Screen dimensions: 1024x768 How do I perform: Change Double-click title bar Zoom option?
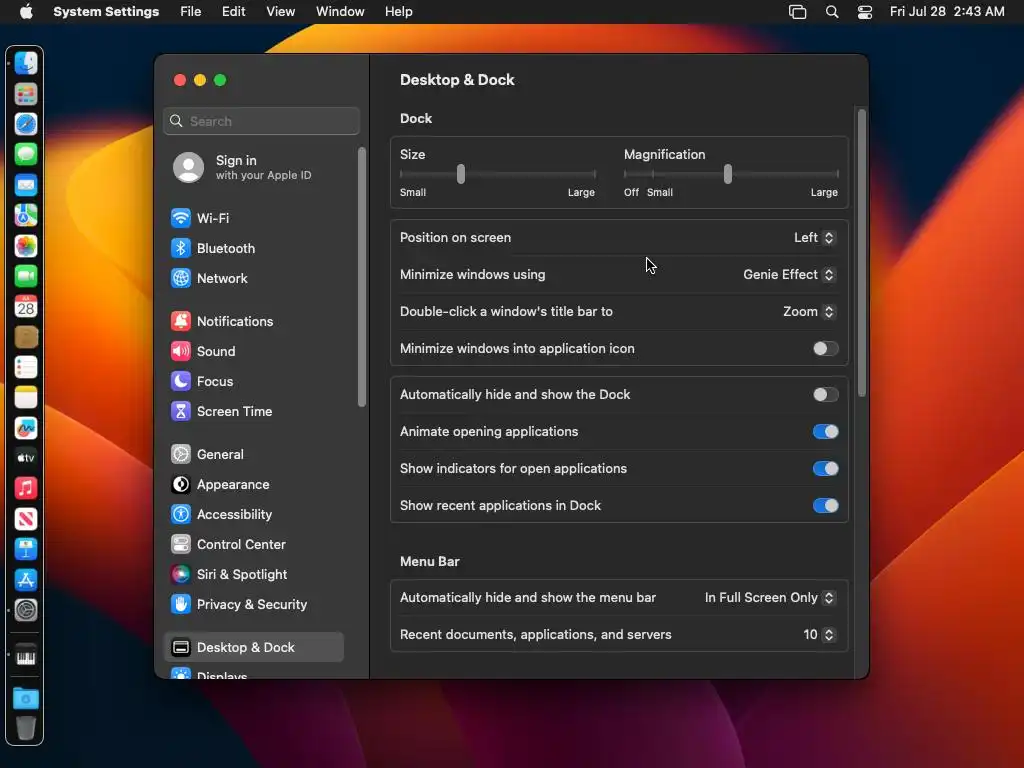pyautogui.click(x=809, y=312)
